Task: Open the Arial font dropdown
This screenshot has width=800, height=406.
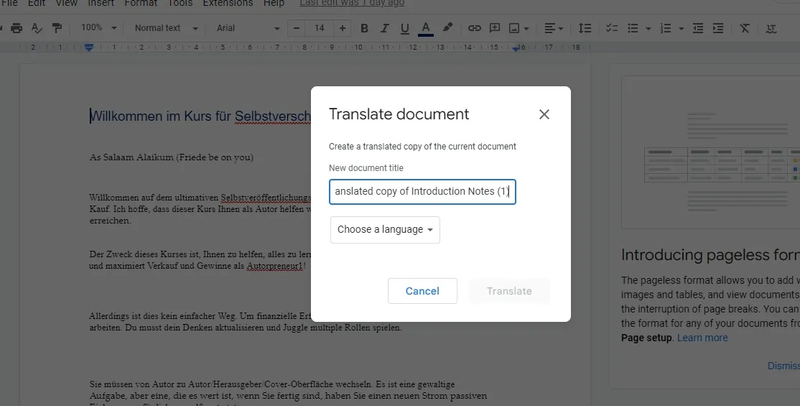Action: 248,28
